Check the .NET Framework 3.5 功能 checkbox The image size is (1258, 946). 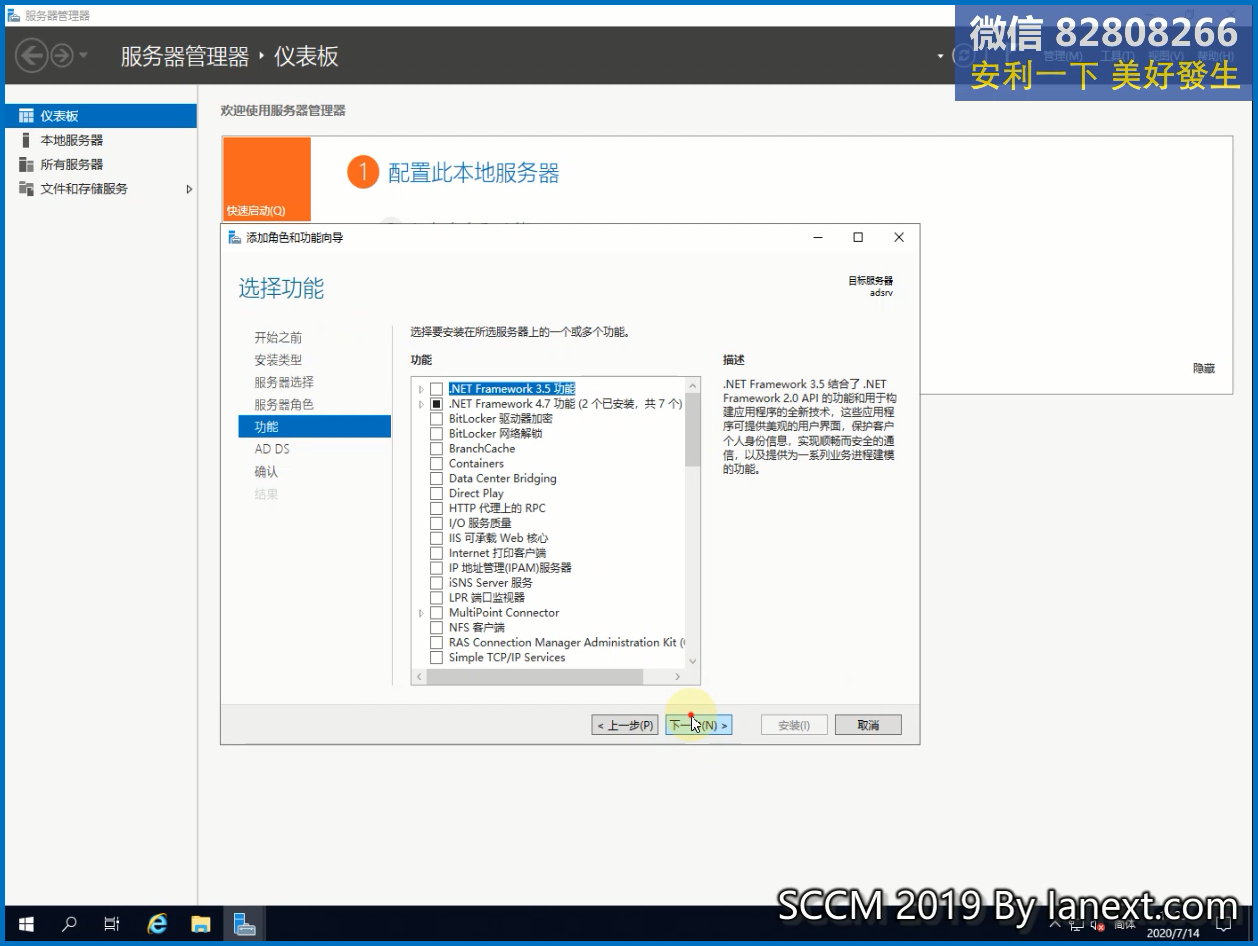[436, 389]
